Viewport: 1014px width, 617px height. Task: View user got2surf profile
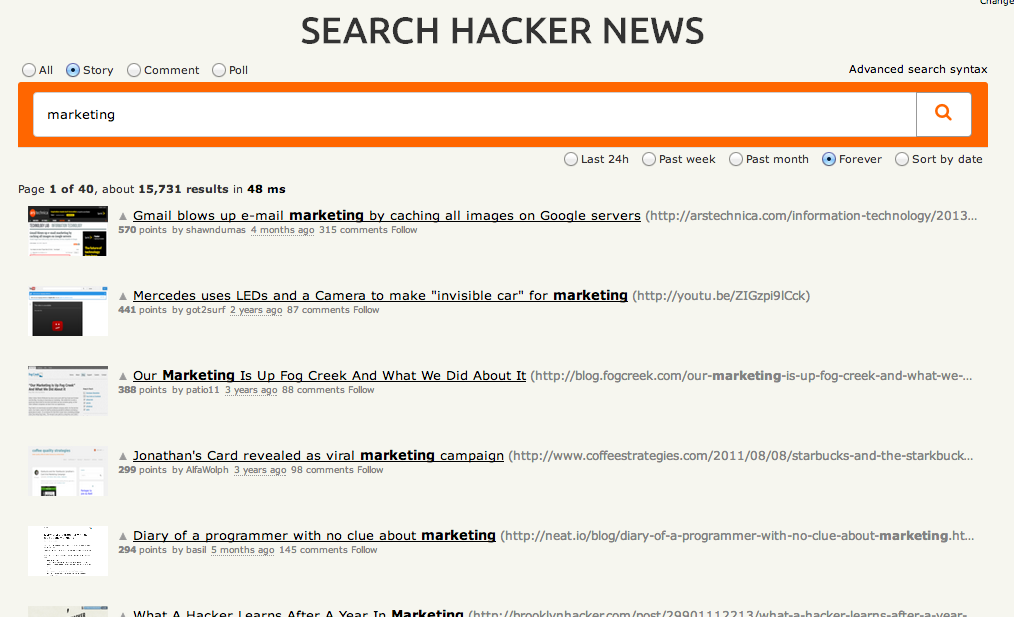tap(206, 310)
